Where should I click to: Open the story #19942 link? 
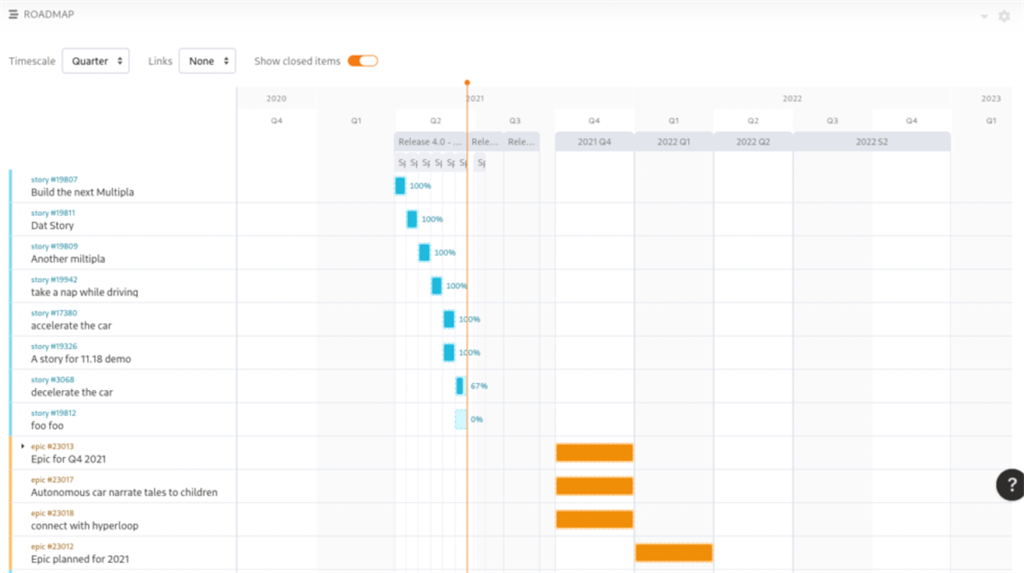pos(54,280)
